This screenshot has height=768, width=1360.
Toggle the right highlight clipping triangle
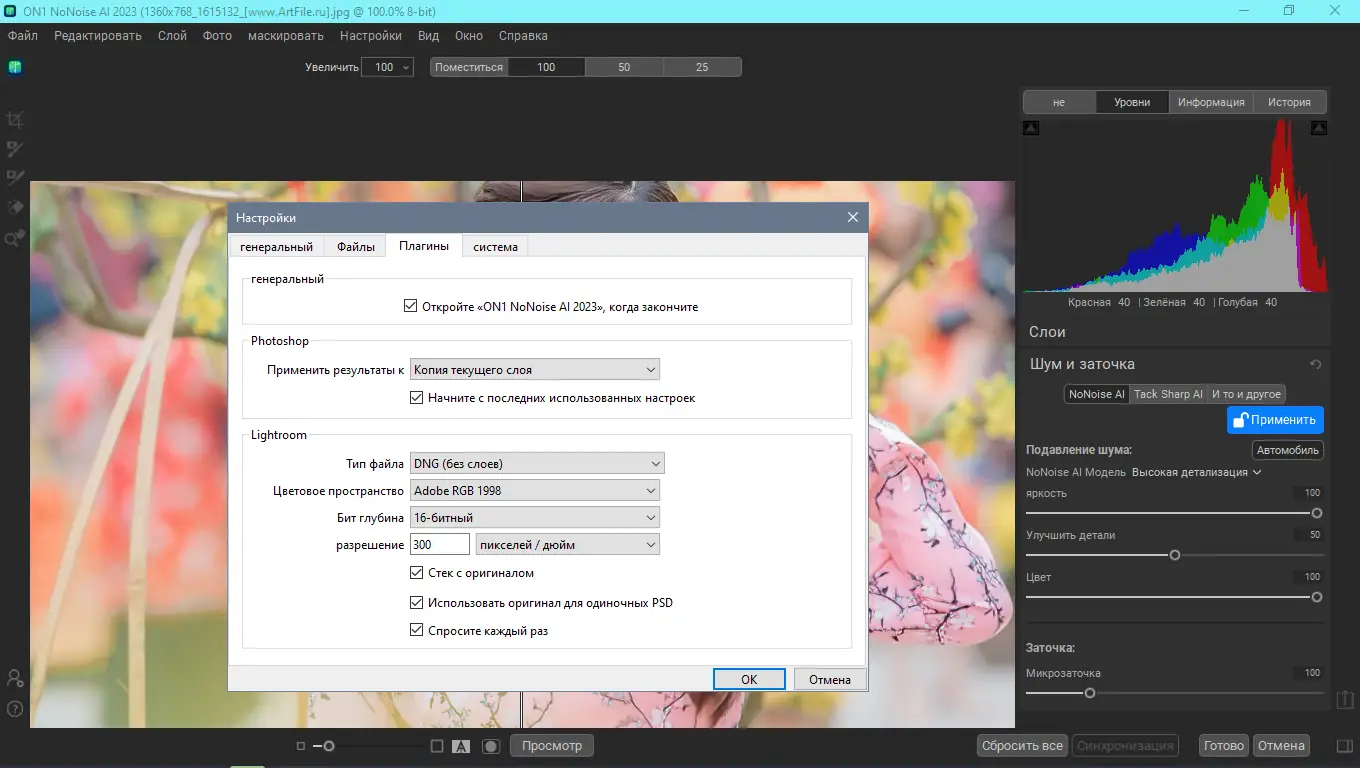pos(1319,128)
